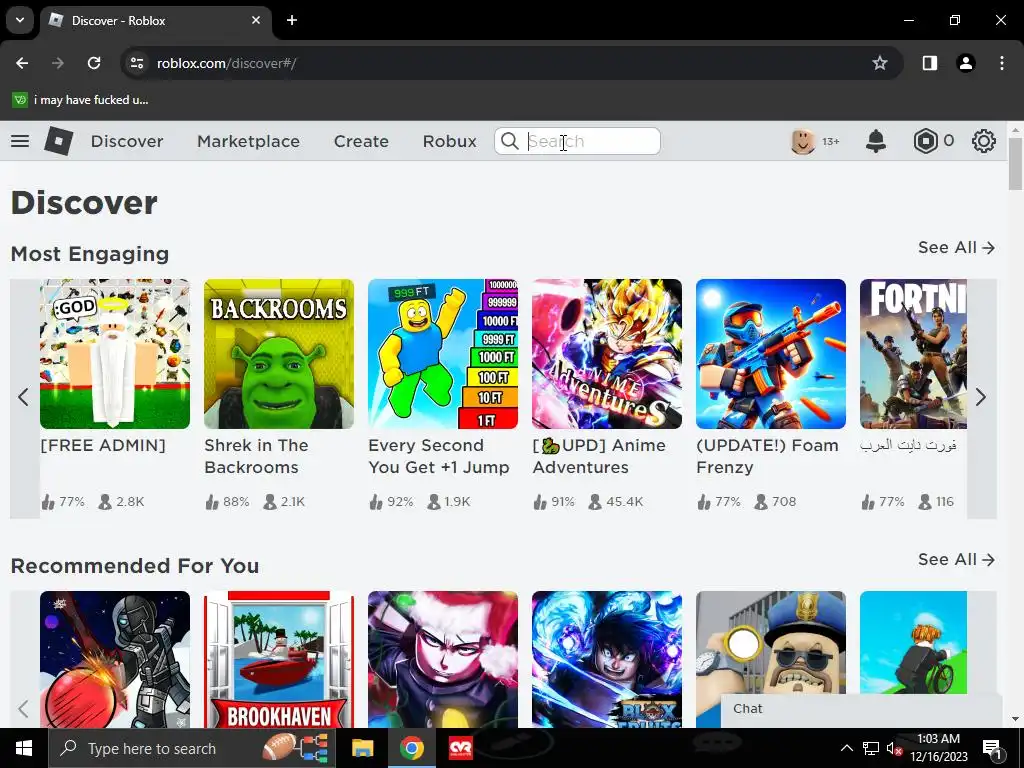Screen dimensions: 1024x768
Task: Bookmark this page with the star icon
Action: point(880,63)
